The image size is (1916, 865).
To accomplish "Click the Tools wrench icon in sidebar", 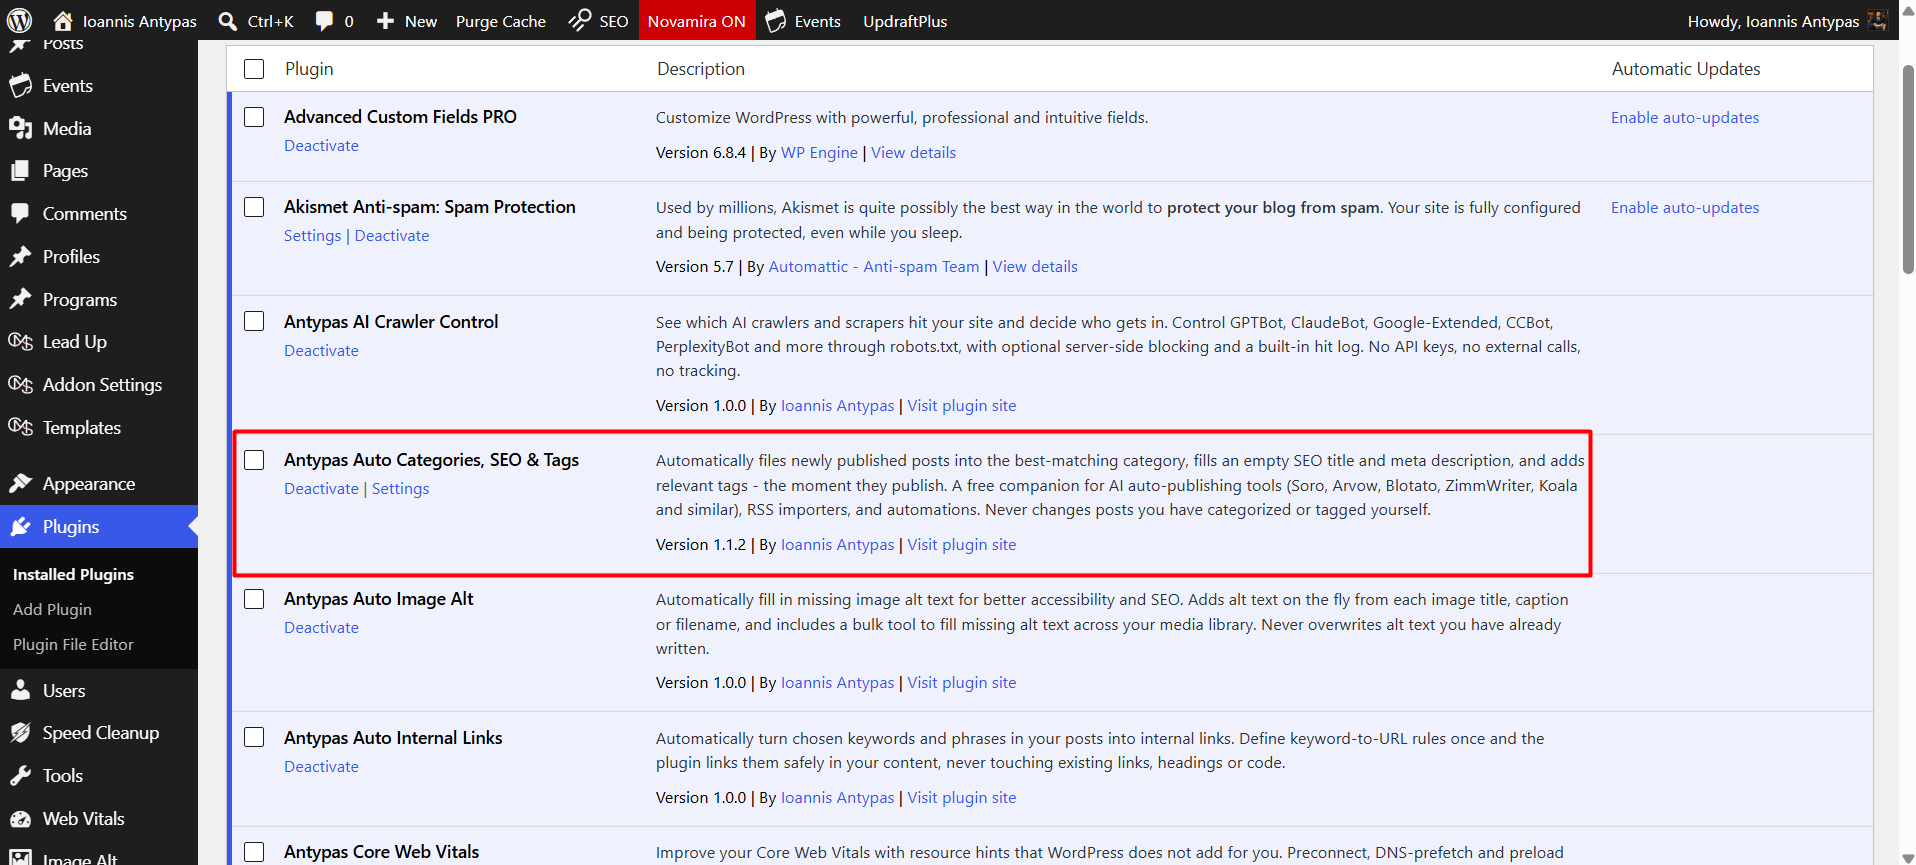I will pyautogui.click(x=20, y=776).
